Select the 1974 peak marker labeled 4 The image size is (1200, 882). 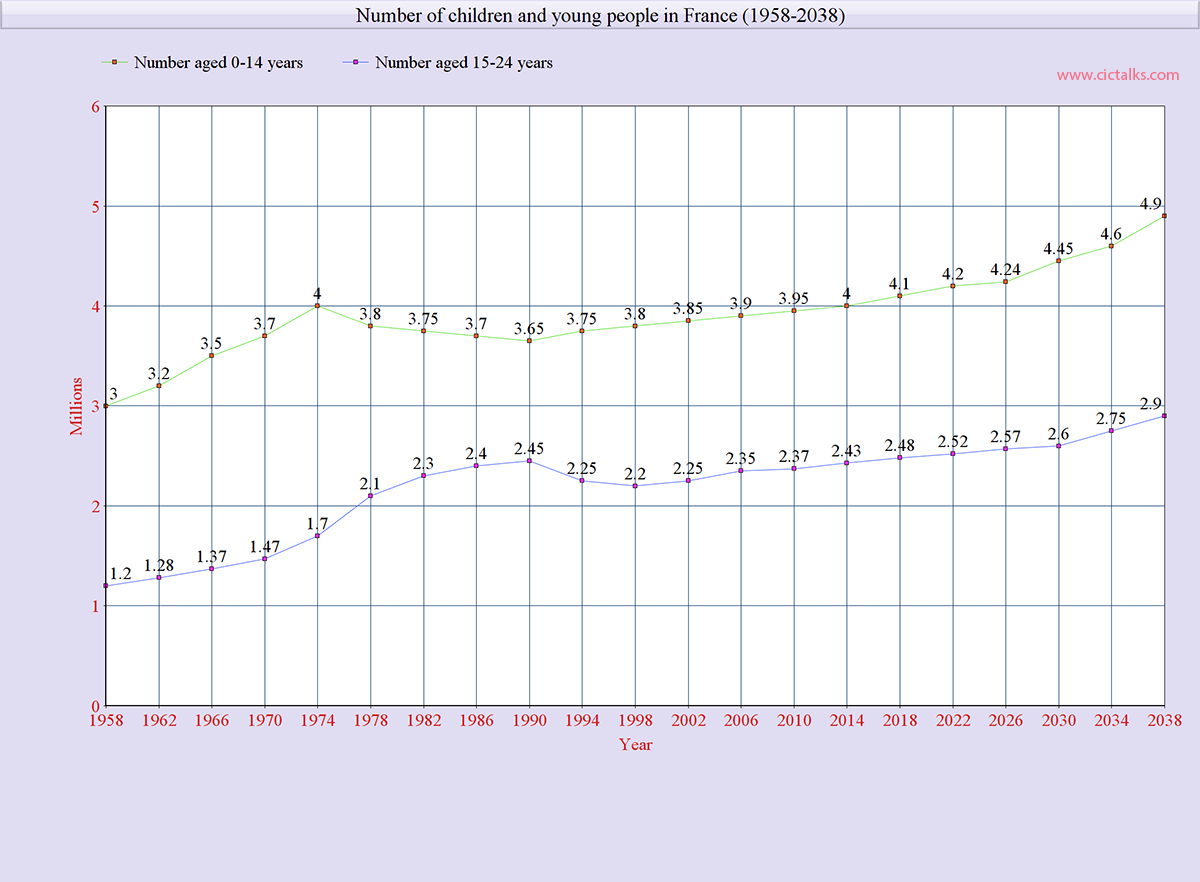tap(319, 305)
